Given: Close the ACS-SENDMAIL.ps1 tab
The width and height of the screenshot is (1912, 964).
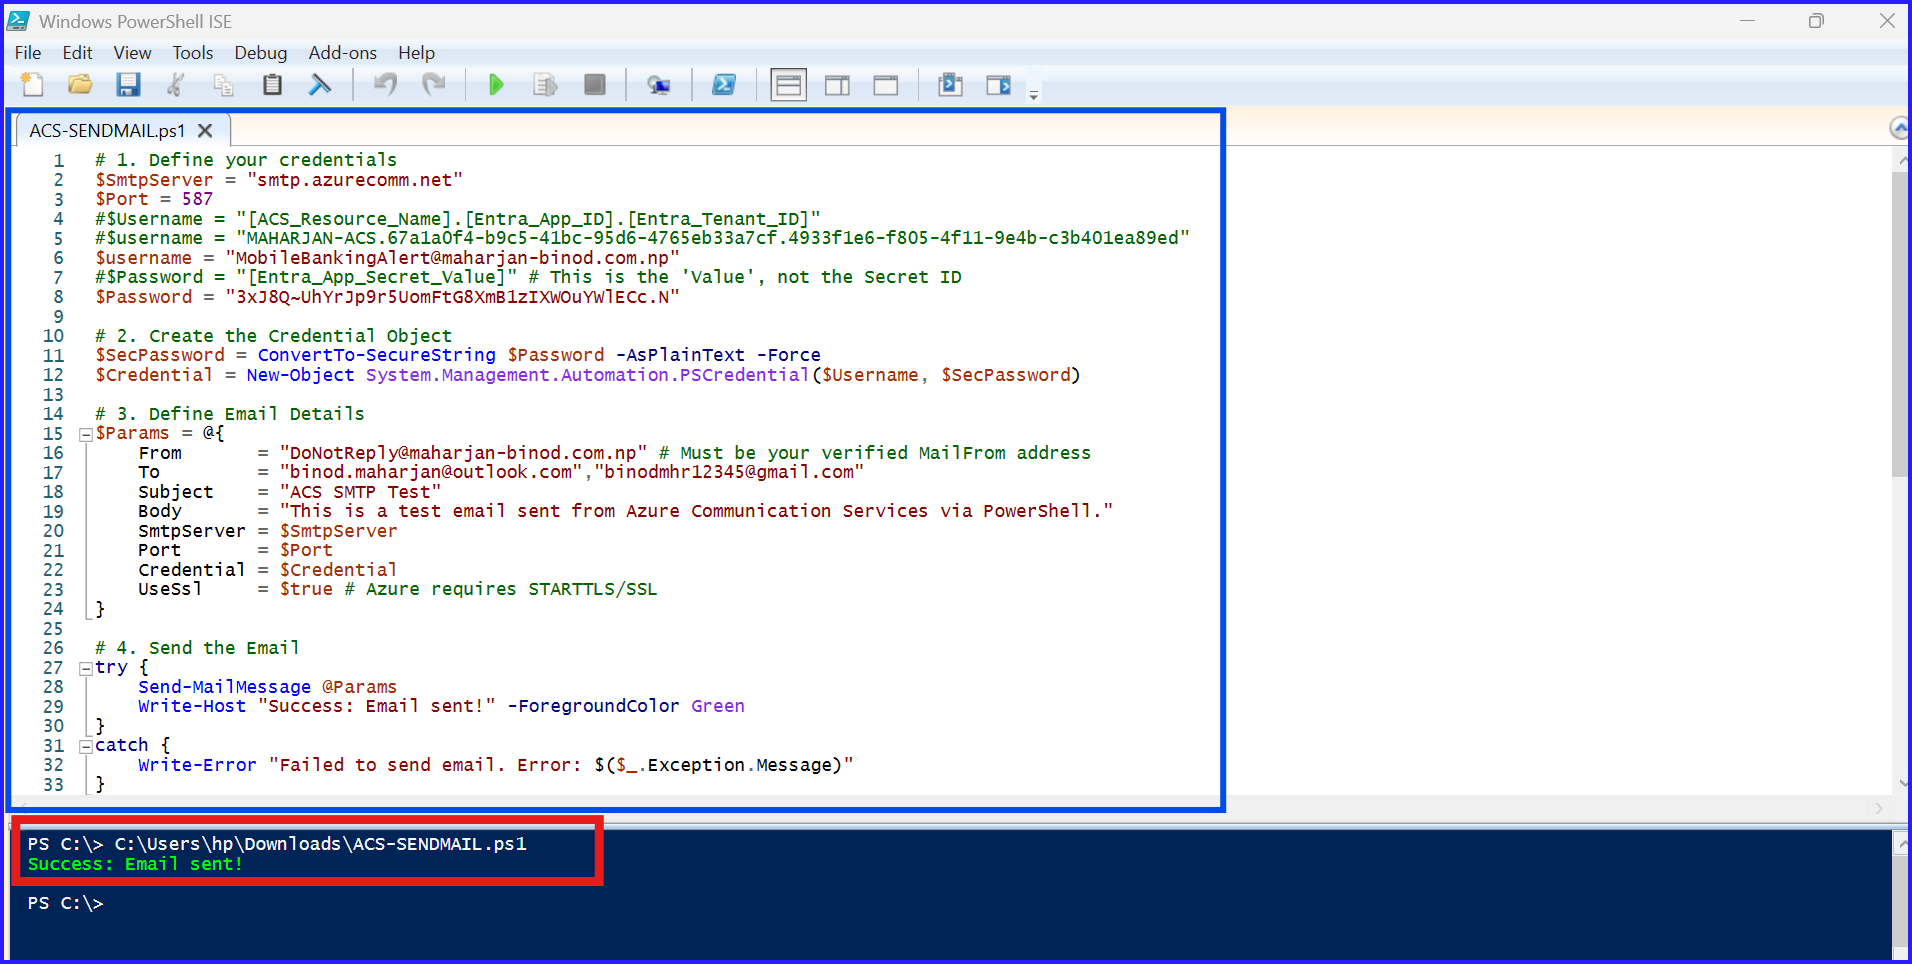Looking at the screenshot, I should tap(205, 130).
